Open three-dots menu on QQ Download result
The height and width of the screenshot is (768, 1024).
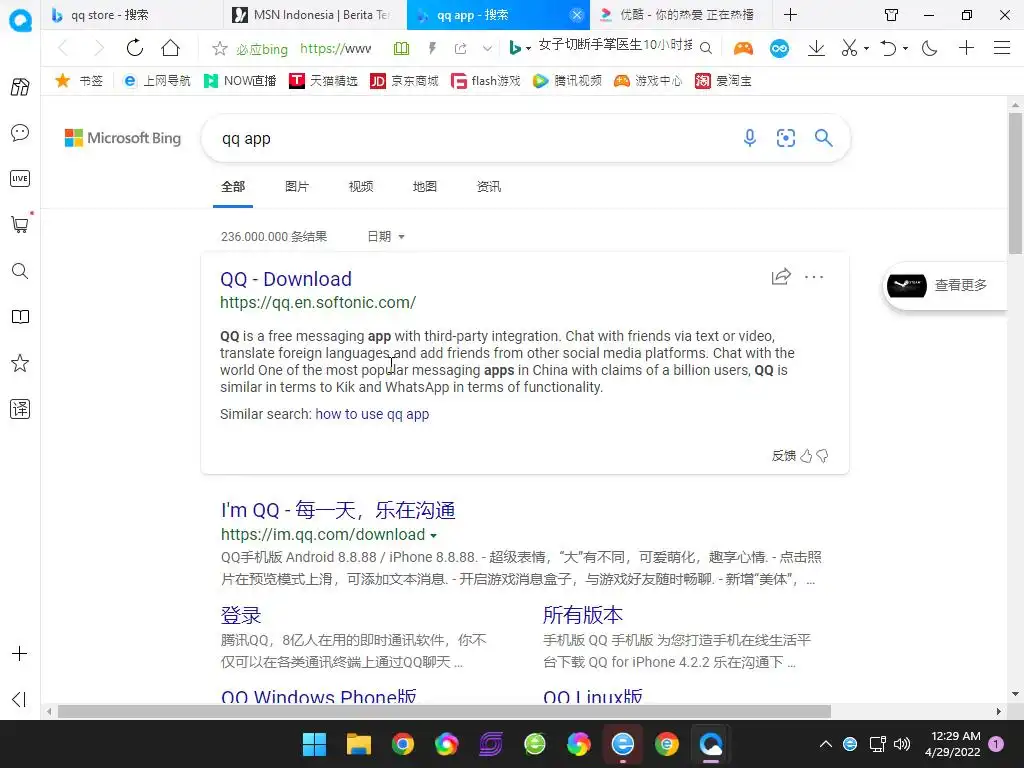[814, 277]
